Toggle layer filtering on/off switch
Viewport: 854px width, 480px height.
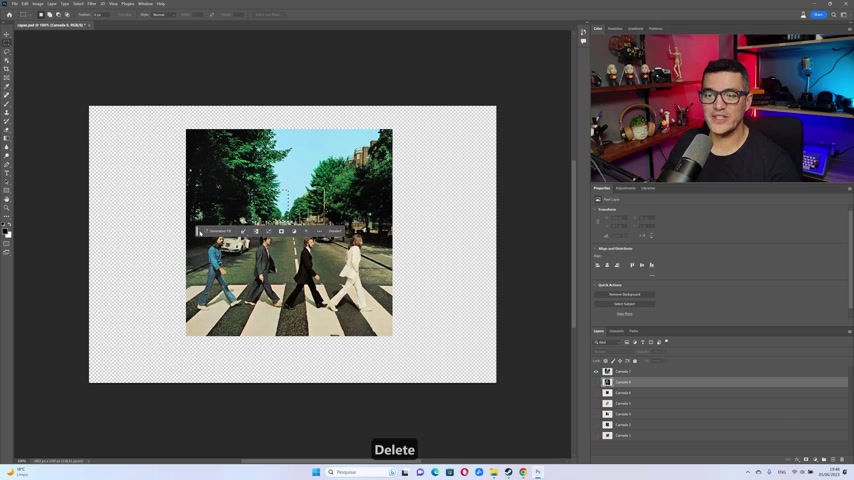667,342
